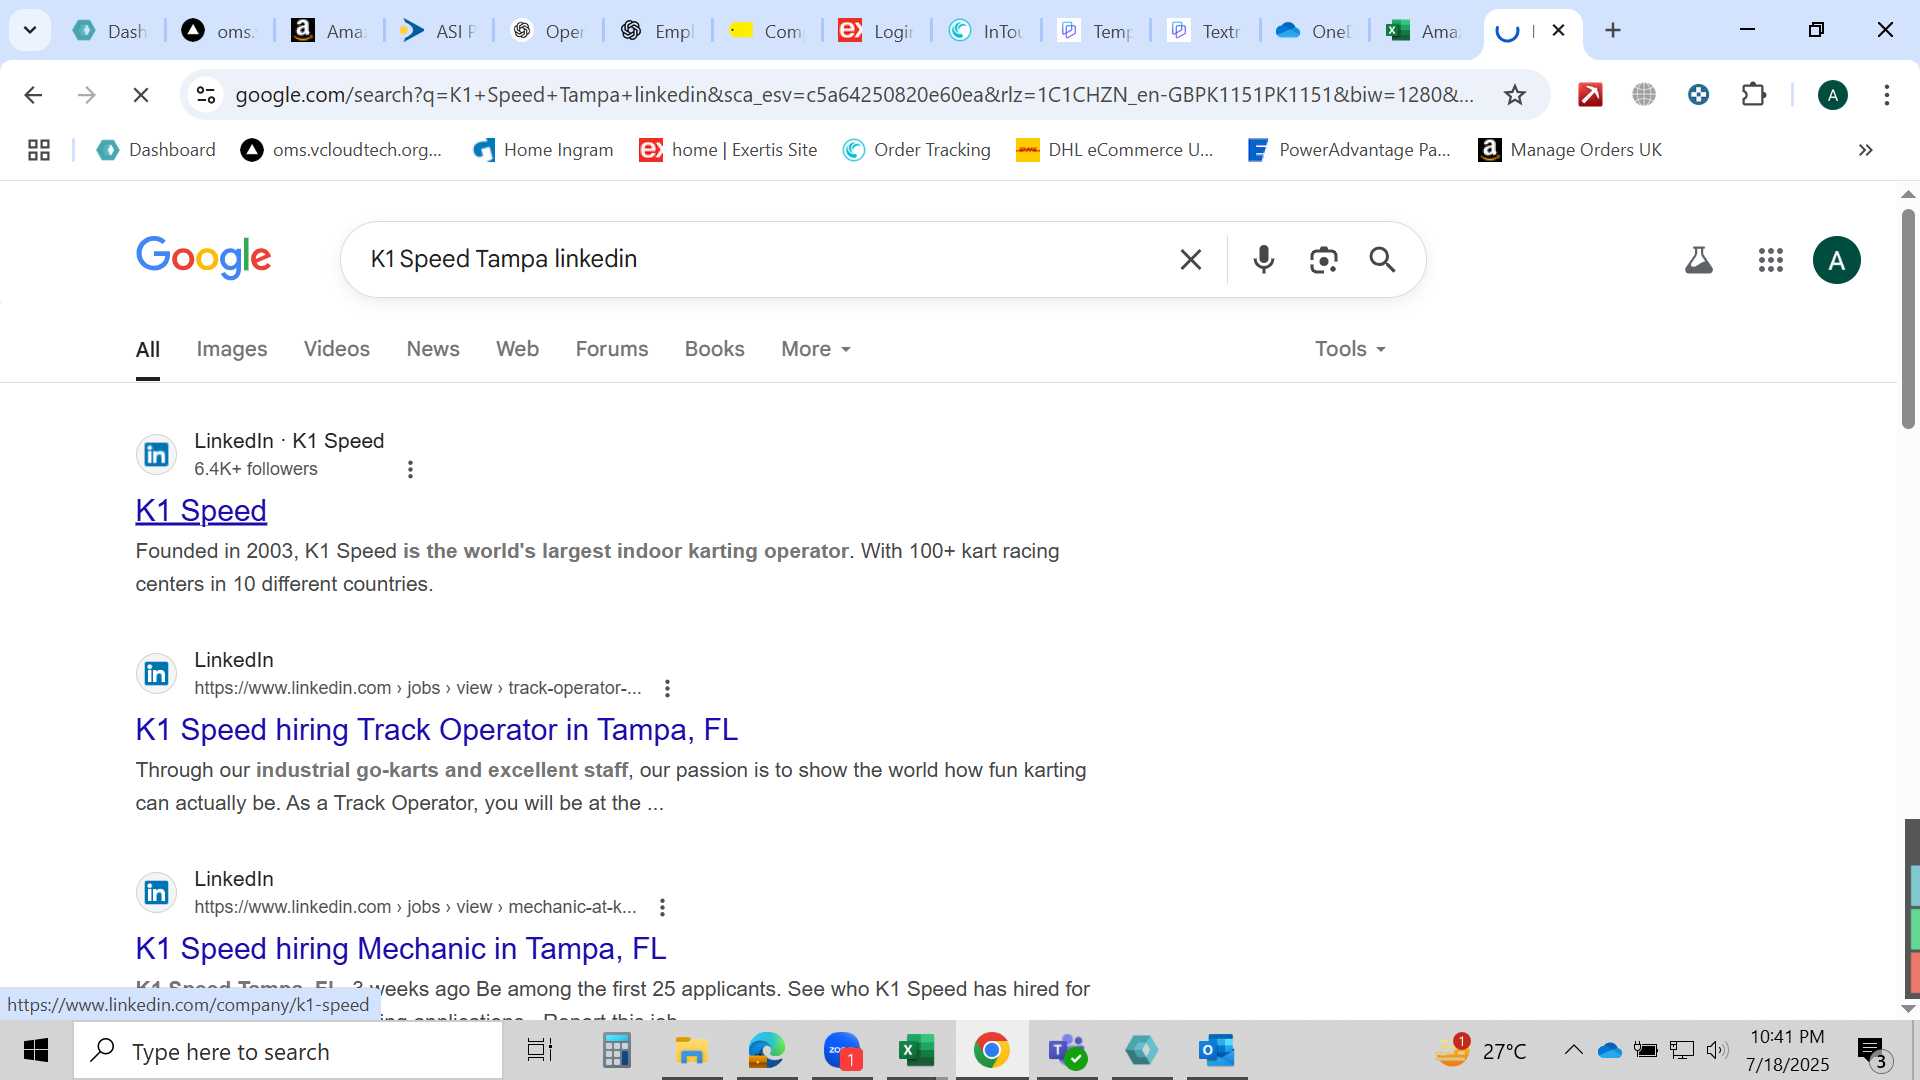Viewport: 1920px width, 1080px height.
Task: Show hidden system tray icons
Action: click(x=1573, y=1050)
